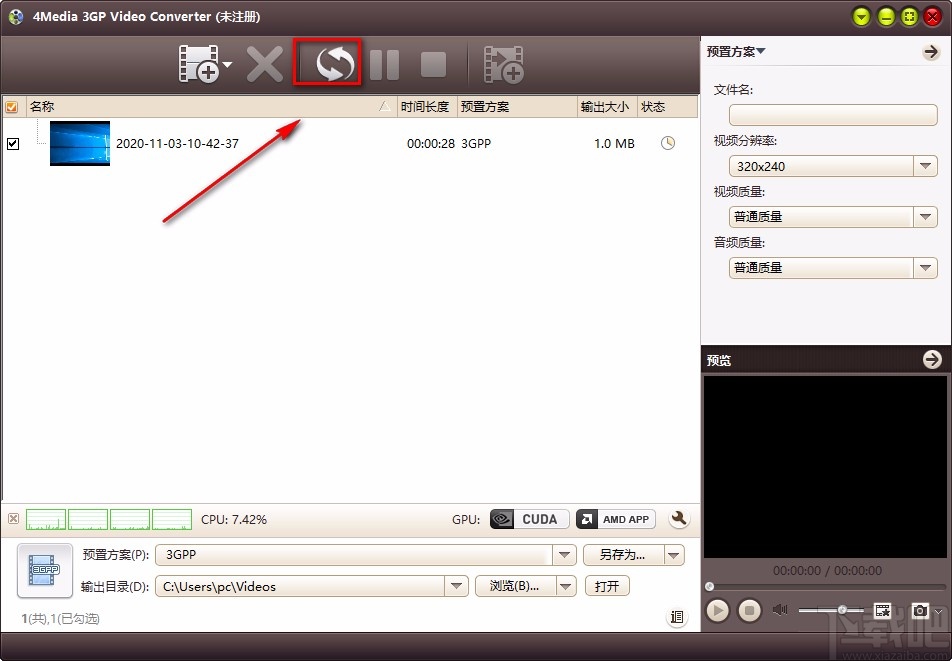This screenshot has width=952, height=661.
Task: Expand the 3GPP preset scheme dropdown
Action: (x=565, y=554)
